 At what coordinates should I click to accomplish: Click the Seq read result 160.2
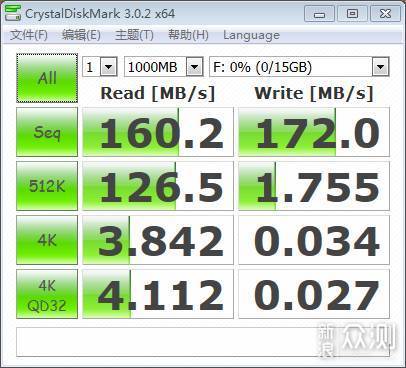(158, 132)
